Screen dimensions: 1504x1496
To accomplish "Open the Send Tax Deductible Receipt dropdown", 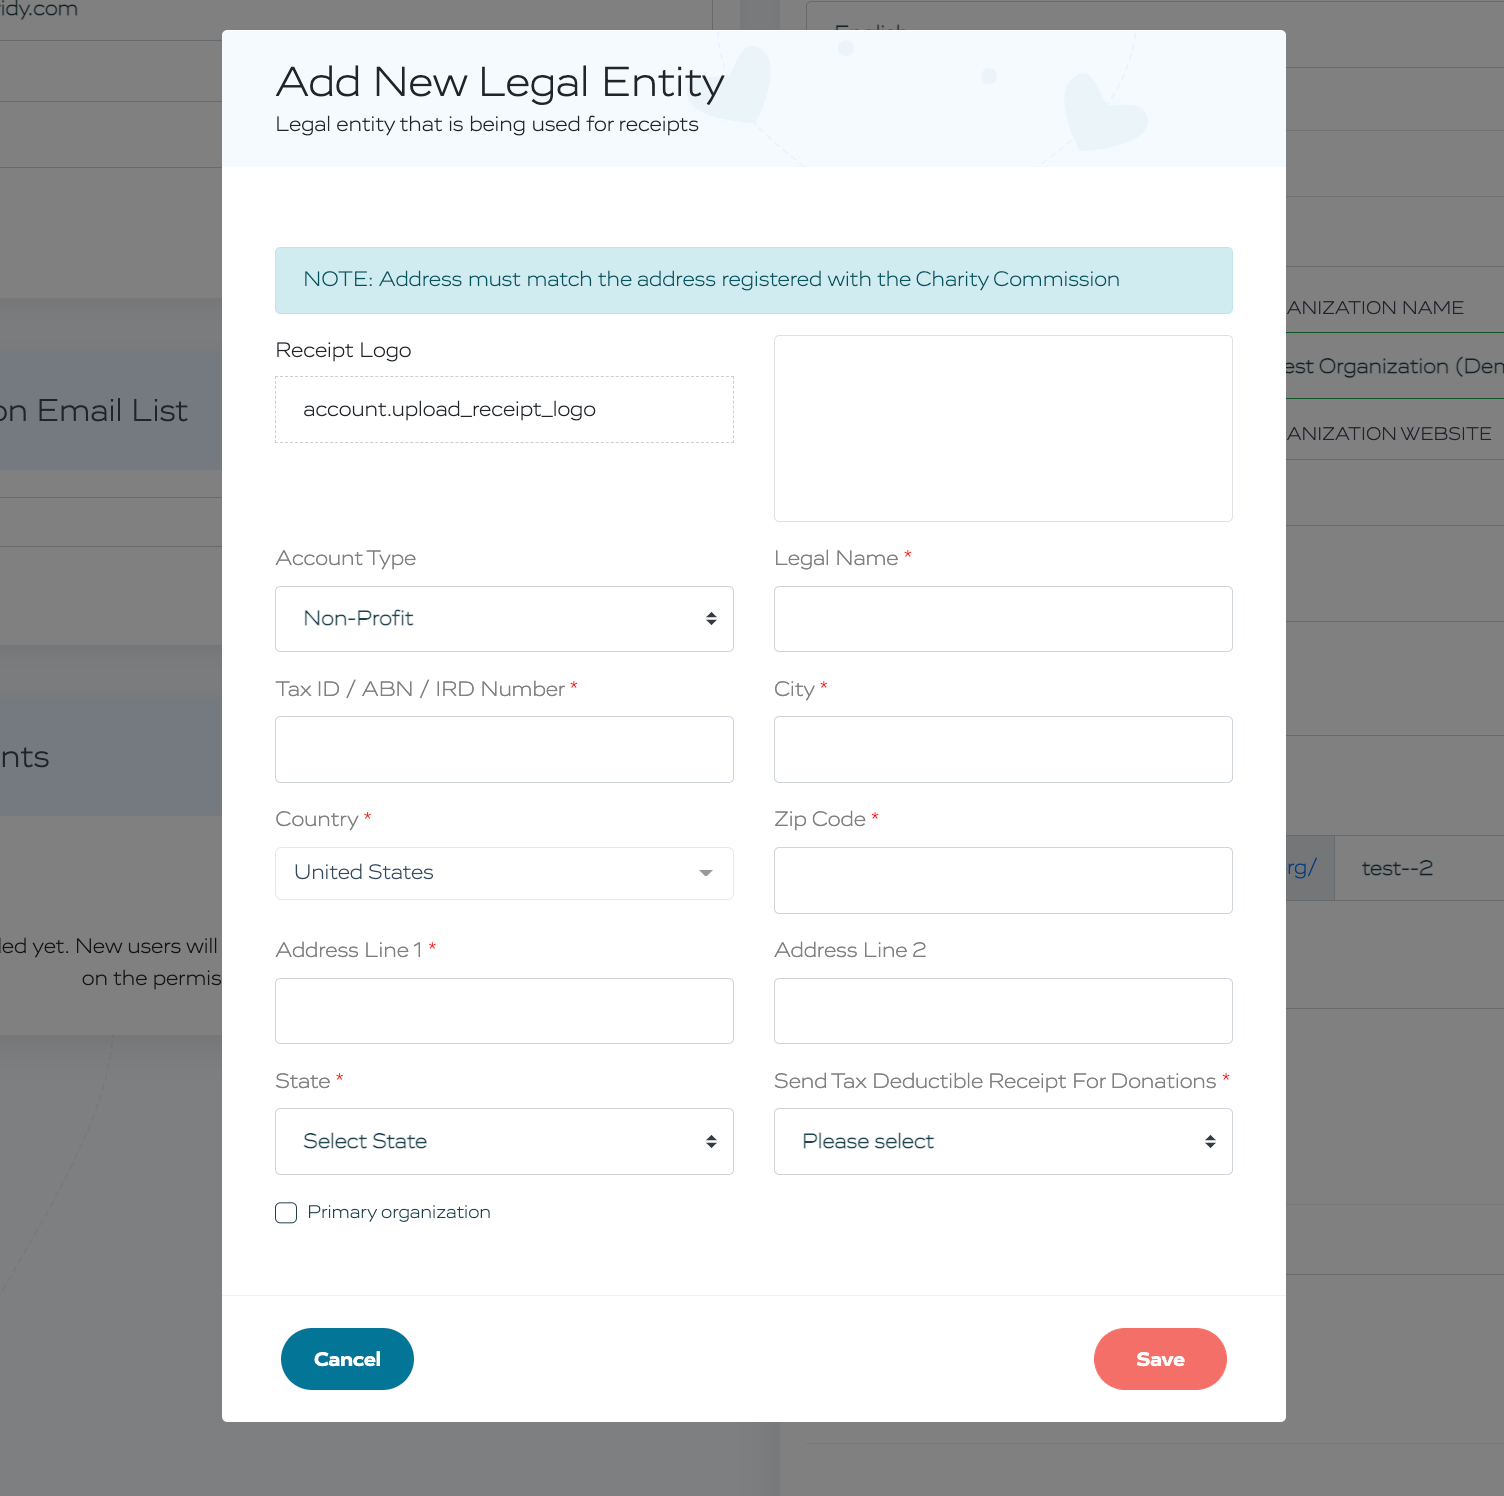I will click(1003, 1142).
